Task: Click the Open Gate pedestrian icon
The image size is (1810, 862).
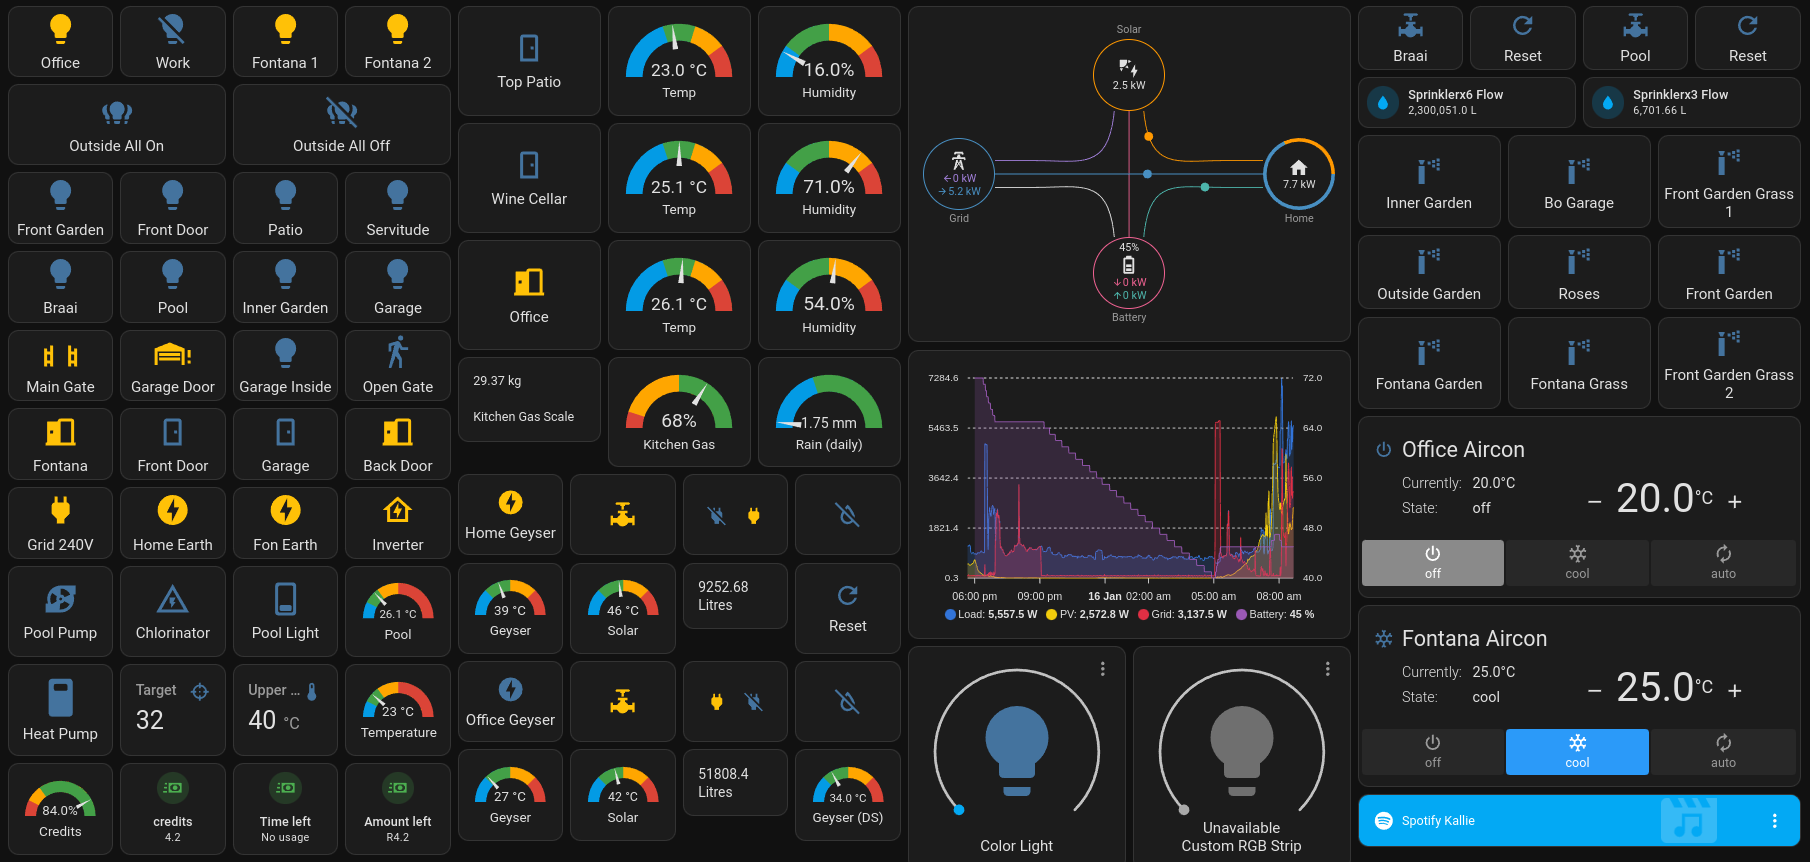Action: click(397, 353)
